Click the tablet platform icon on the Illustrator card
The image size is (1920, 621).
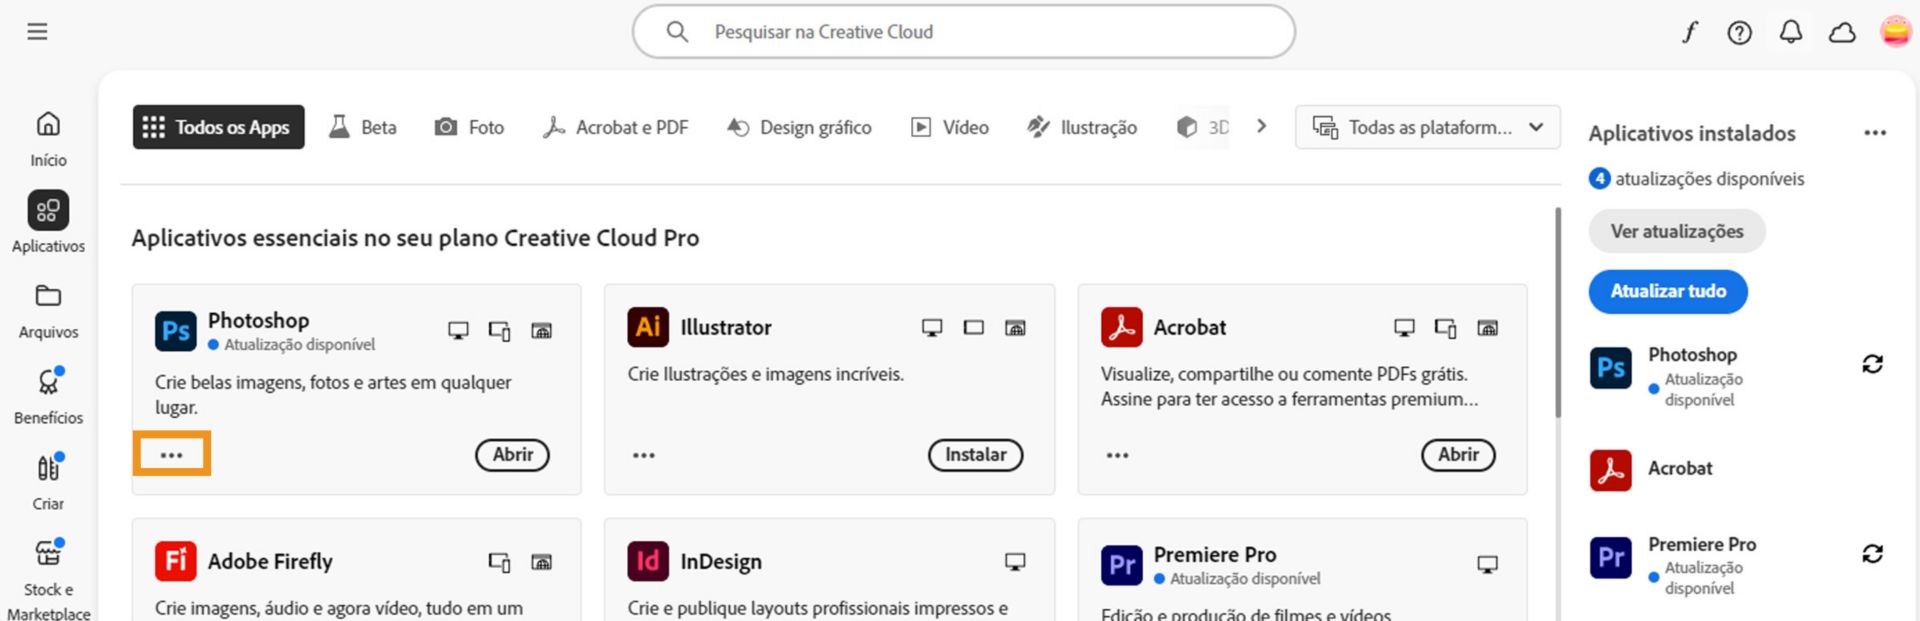pos(974,327)
